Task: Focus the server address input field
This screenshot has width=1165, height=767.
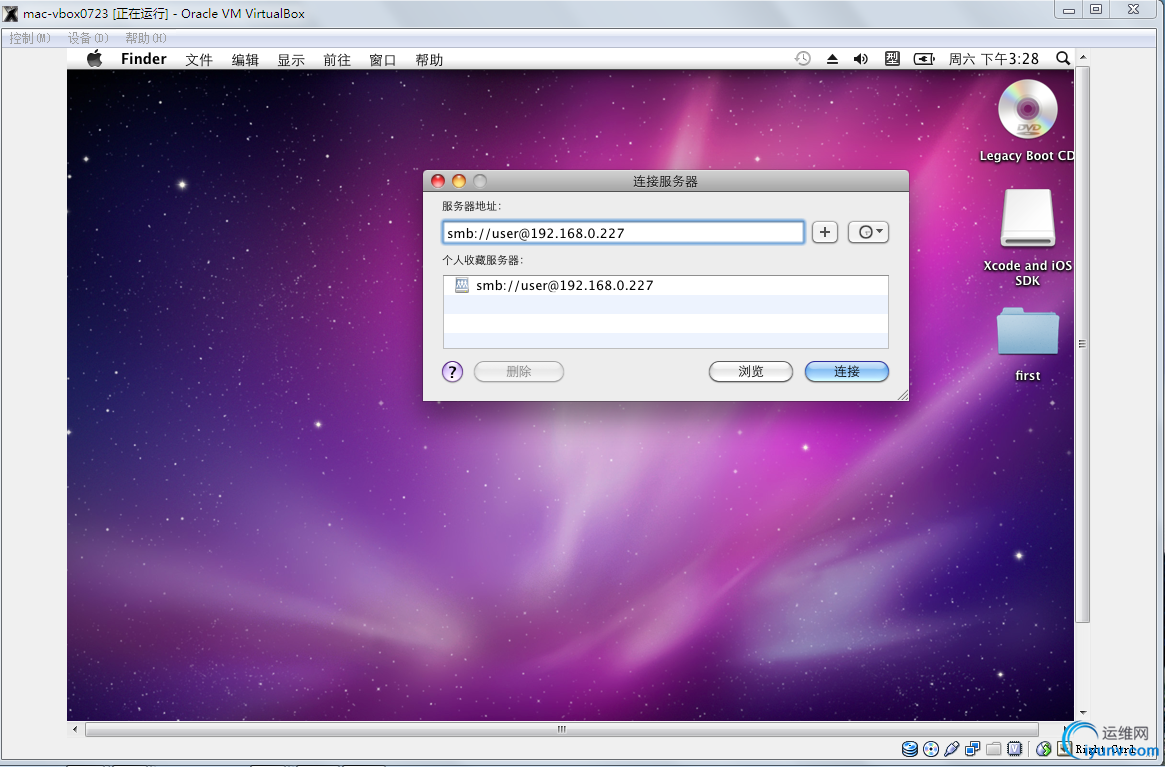Action: click(623, 233)
